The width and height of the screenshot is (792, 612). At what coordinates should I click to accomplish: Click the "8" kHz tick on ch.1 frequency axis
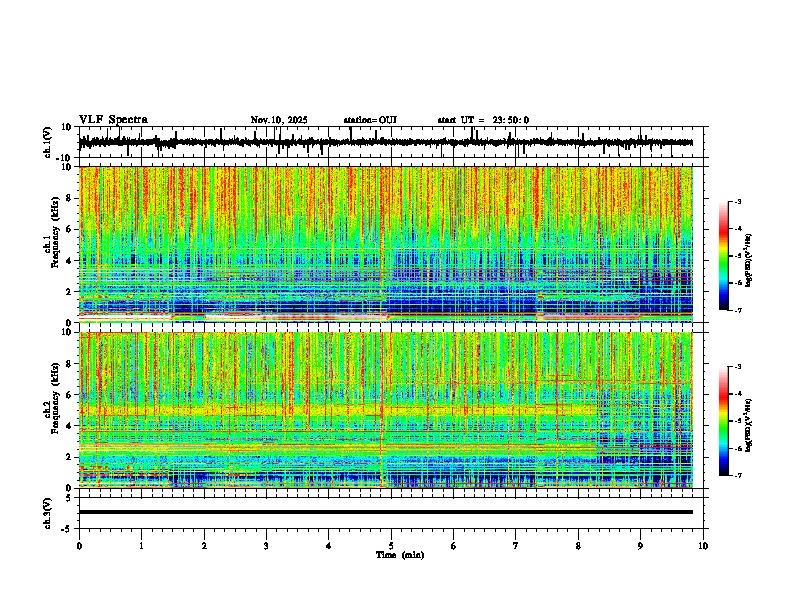pyautogui.click(x=69, y=198)
